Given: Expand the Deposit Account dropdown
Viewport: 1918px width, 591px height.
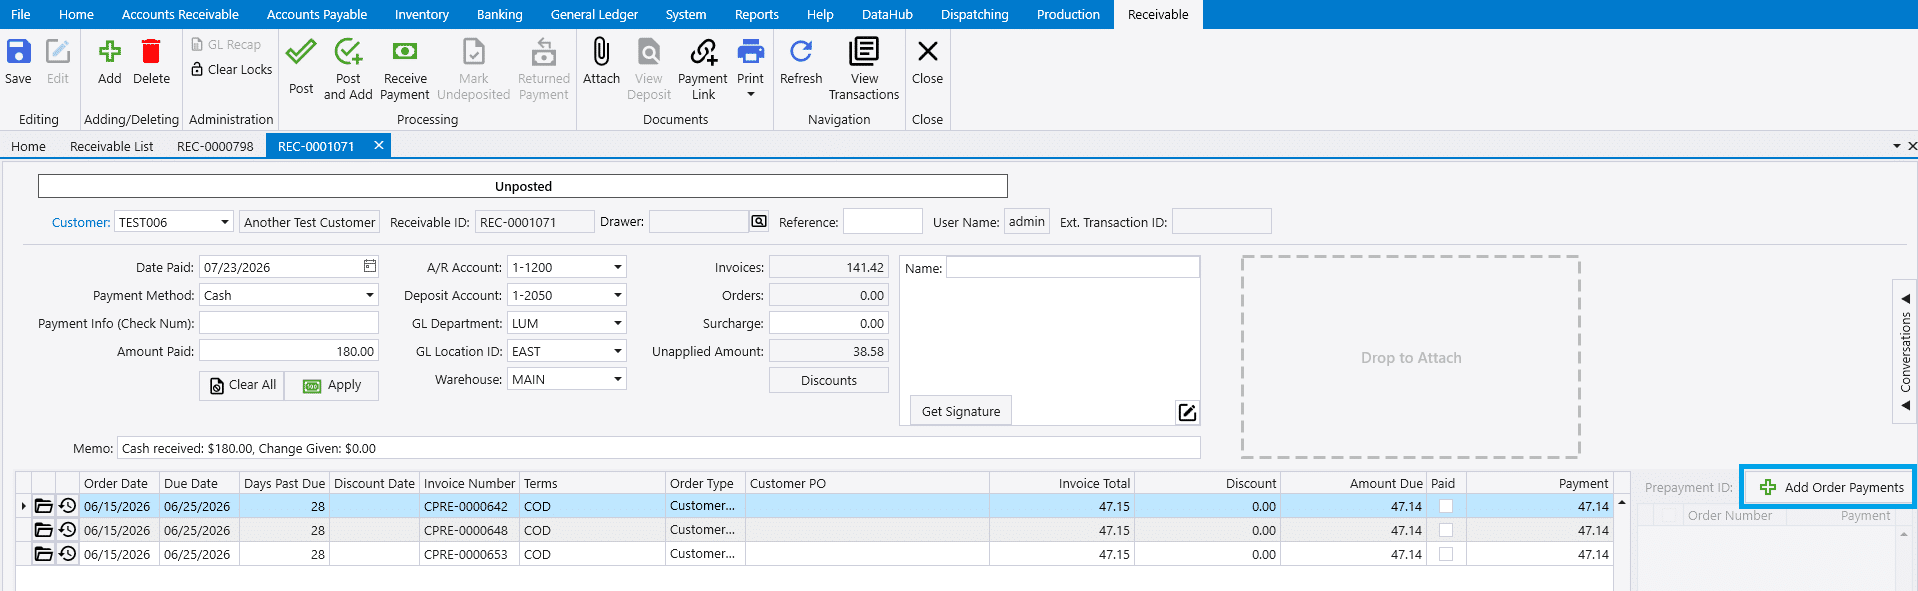Looking at the screenshot, I should [x=617, y=295].
